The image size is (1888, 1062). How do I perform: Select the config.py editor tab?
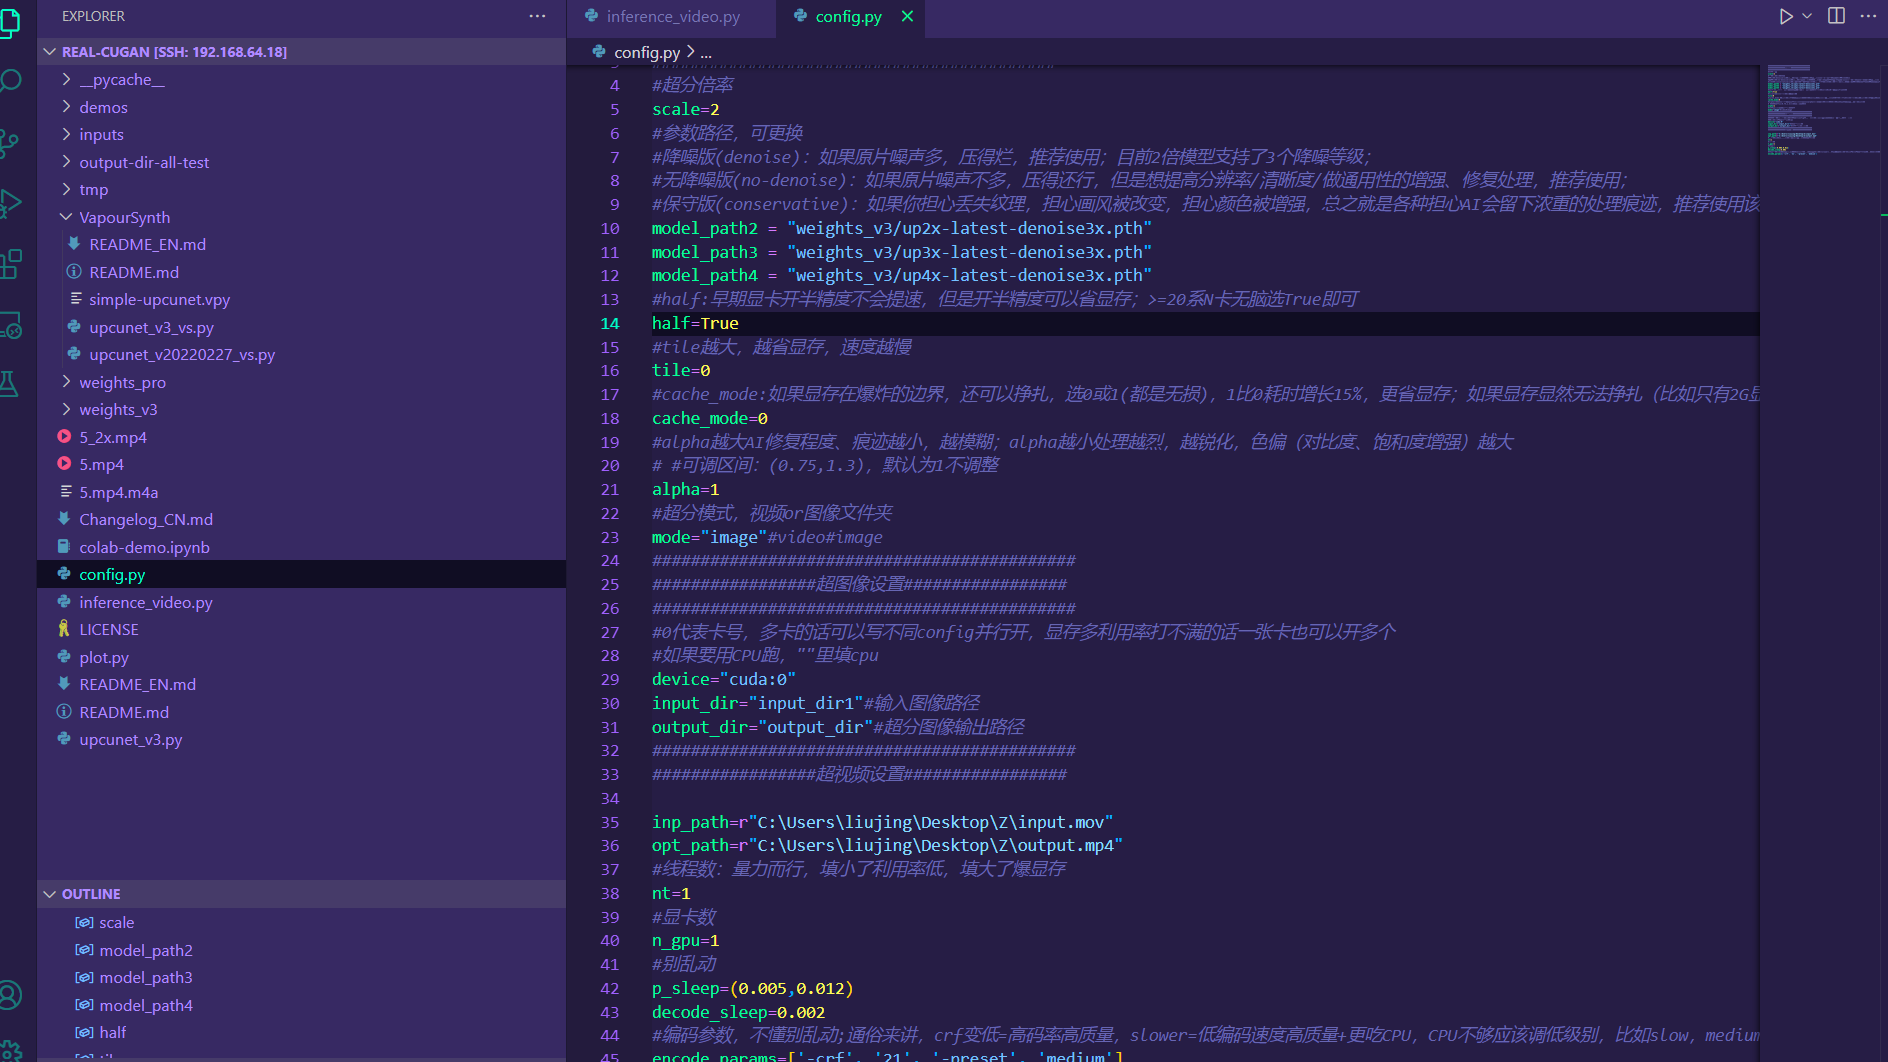tap(848, 16)
